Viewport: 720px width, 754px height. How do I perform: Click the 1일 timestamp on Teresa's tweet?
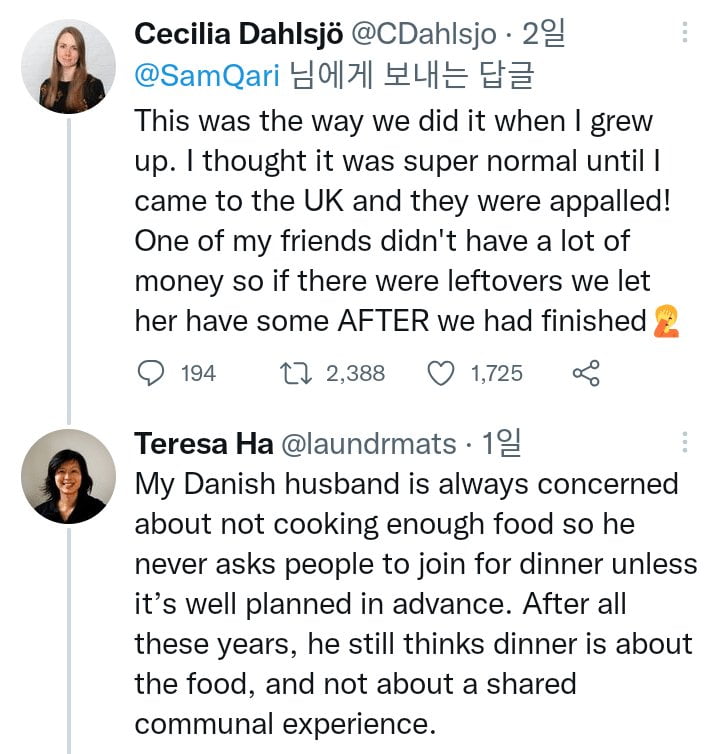point(502,443)
